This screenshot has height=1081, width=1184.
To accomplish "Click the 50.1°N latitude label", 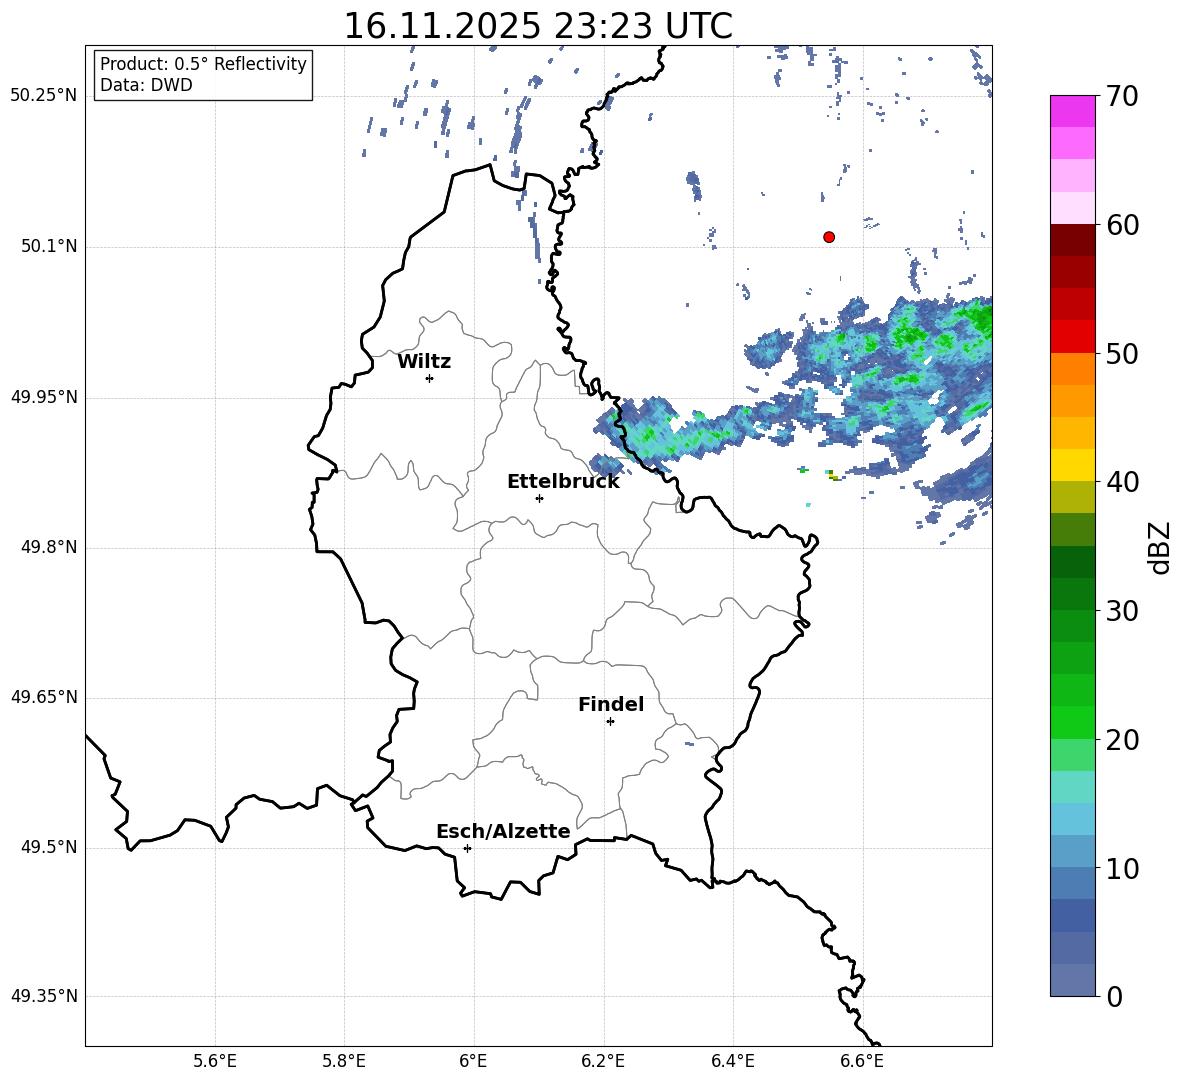I will [x=48, y=247].
